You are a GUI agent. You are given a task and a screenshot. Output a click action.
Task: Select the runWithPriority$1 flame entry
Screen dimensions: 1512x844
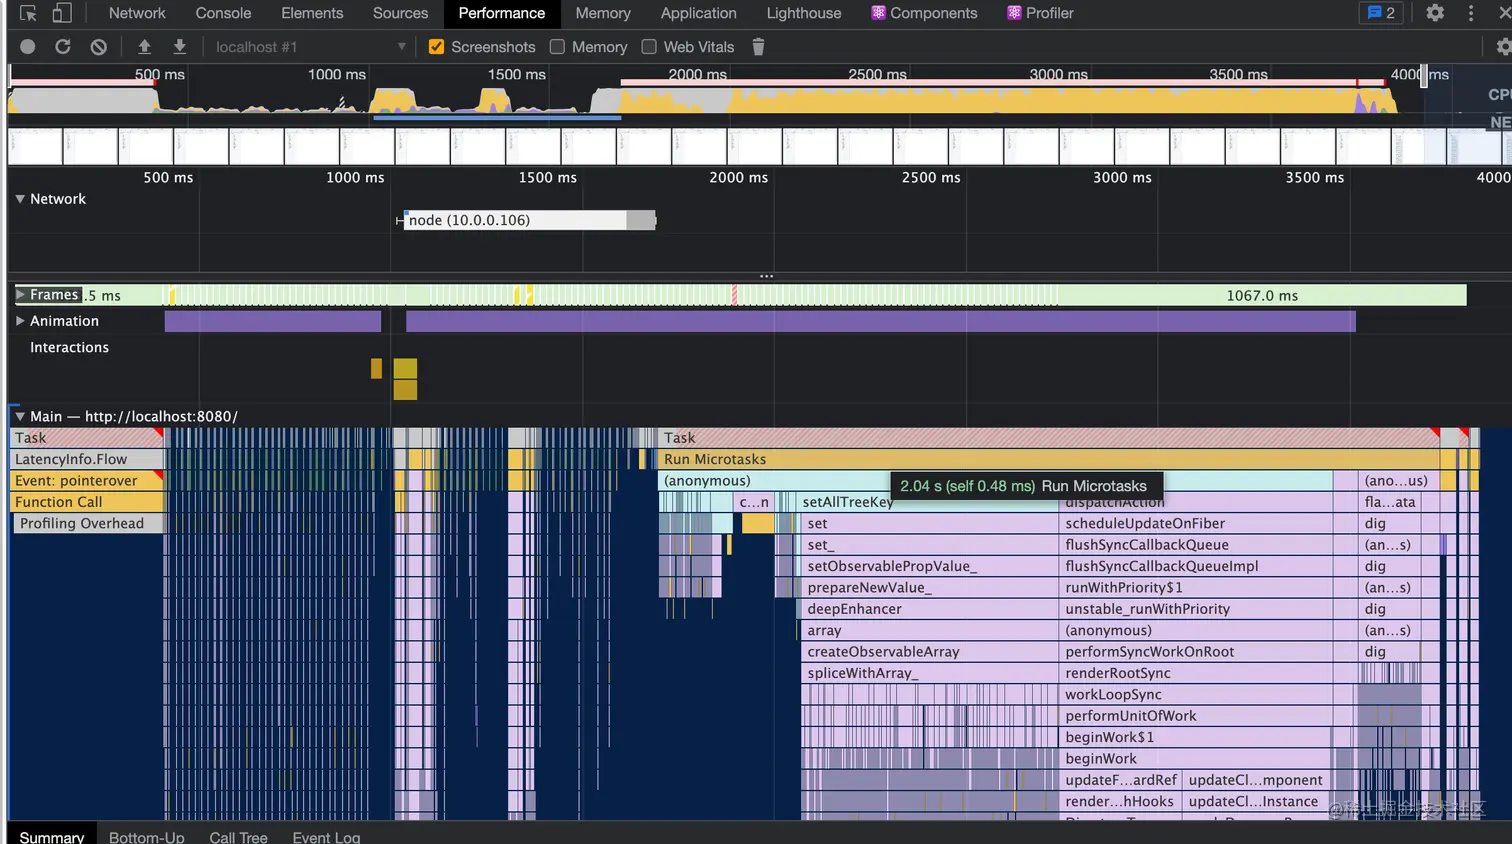(1195, 588)
